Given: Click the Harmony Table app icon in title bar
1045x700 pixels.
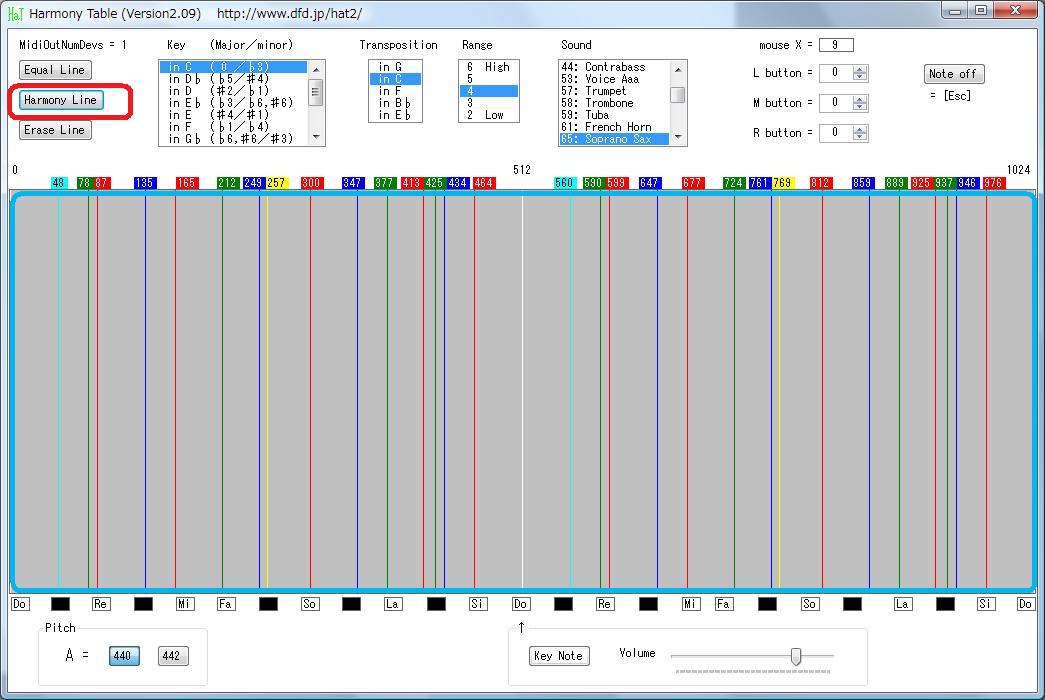Looking at the screenshot, I should pyautogui.click(x=15, y=13).
